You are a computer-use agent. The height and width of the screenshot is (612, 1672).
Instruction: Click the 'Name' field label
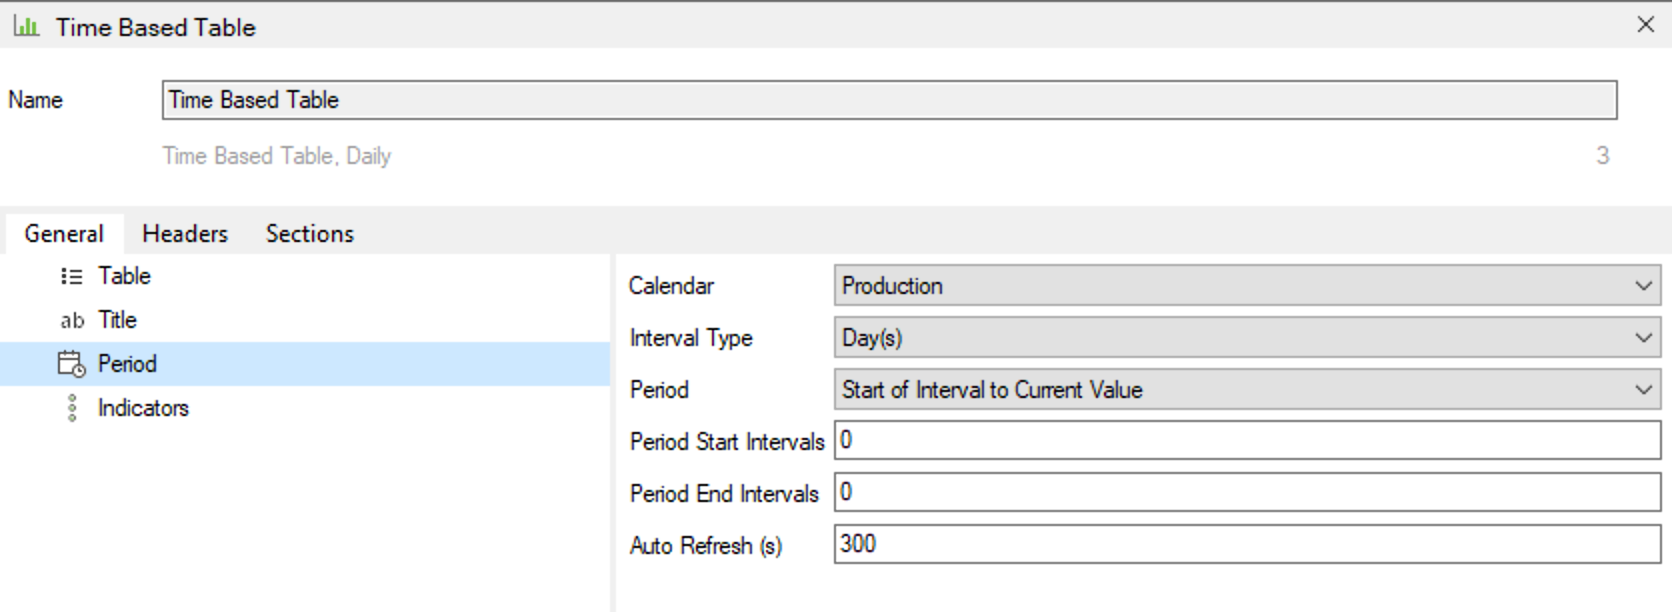[x=36, y=100]
